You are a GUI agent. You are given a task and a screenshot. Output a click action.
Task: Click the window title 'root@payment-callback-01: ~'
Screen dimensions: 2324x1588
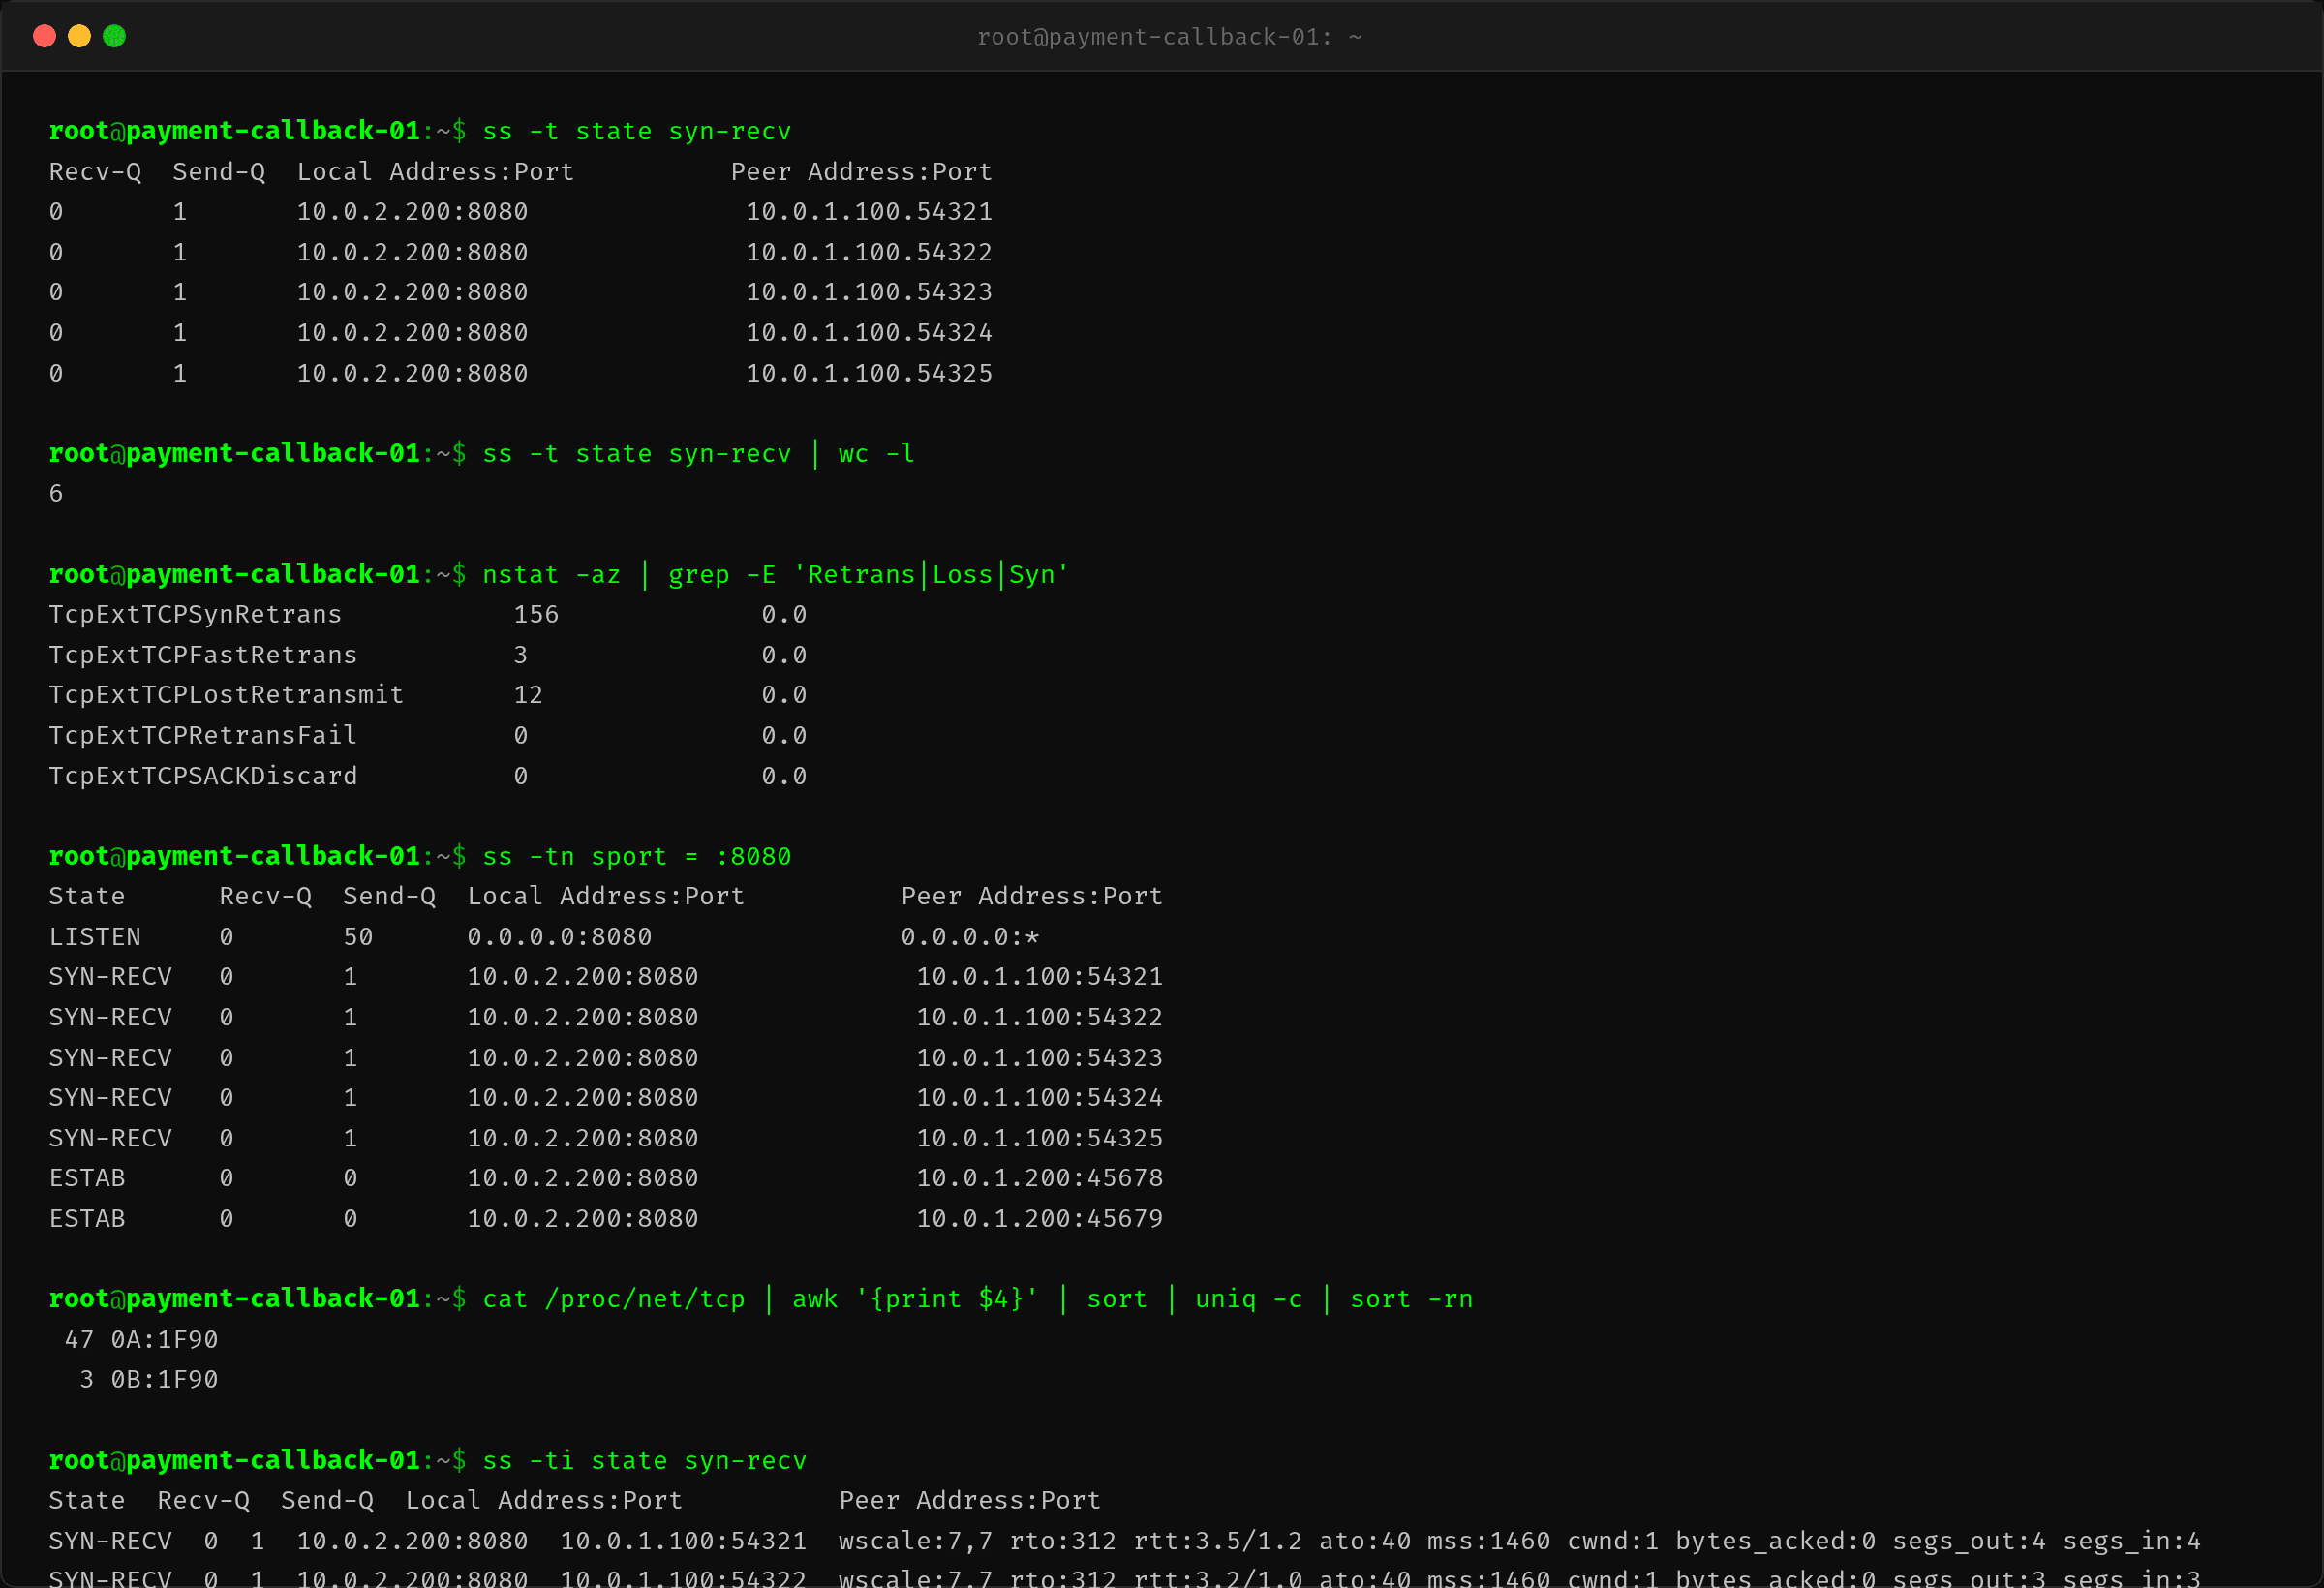point(1169,37)
